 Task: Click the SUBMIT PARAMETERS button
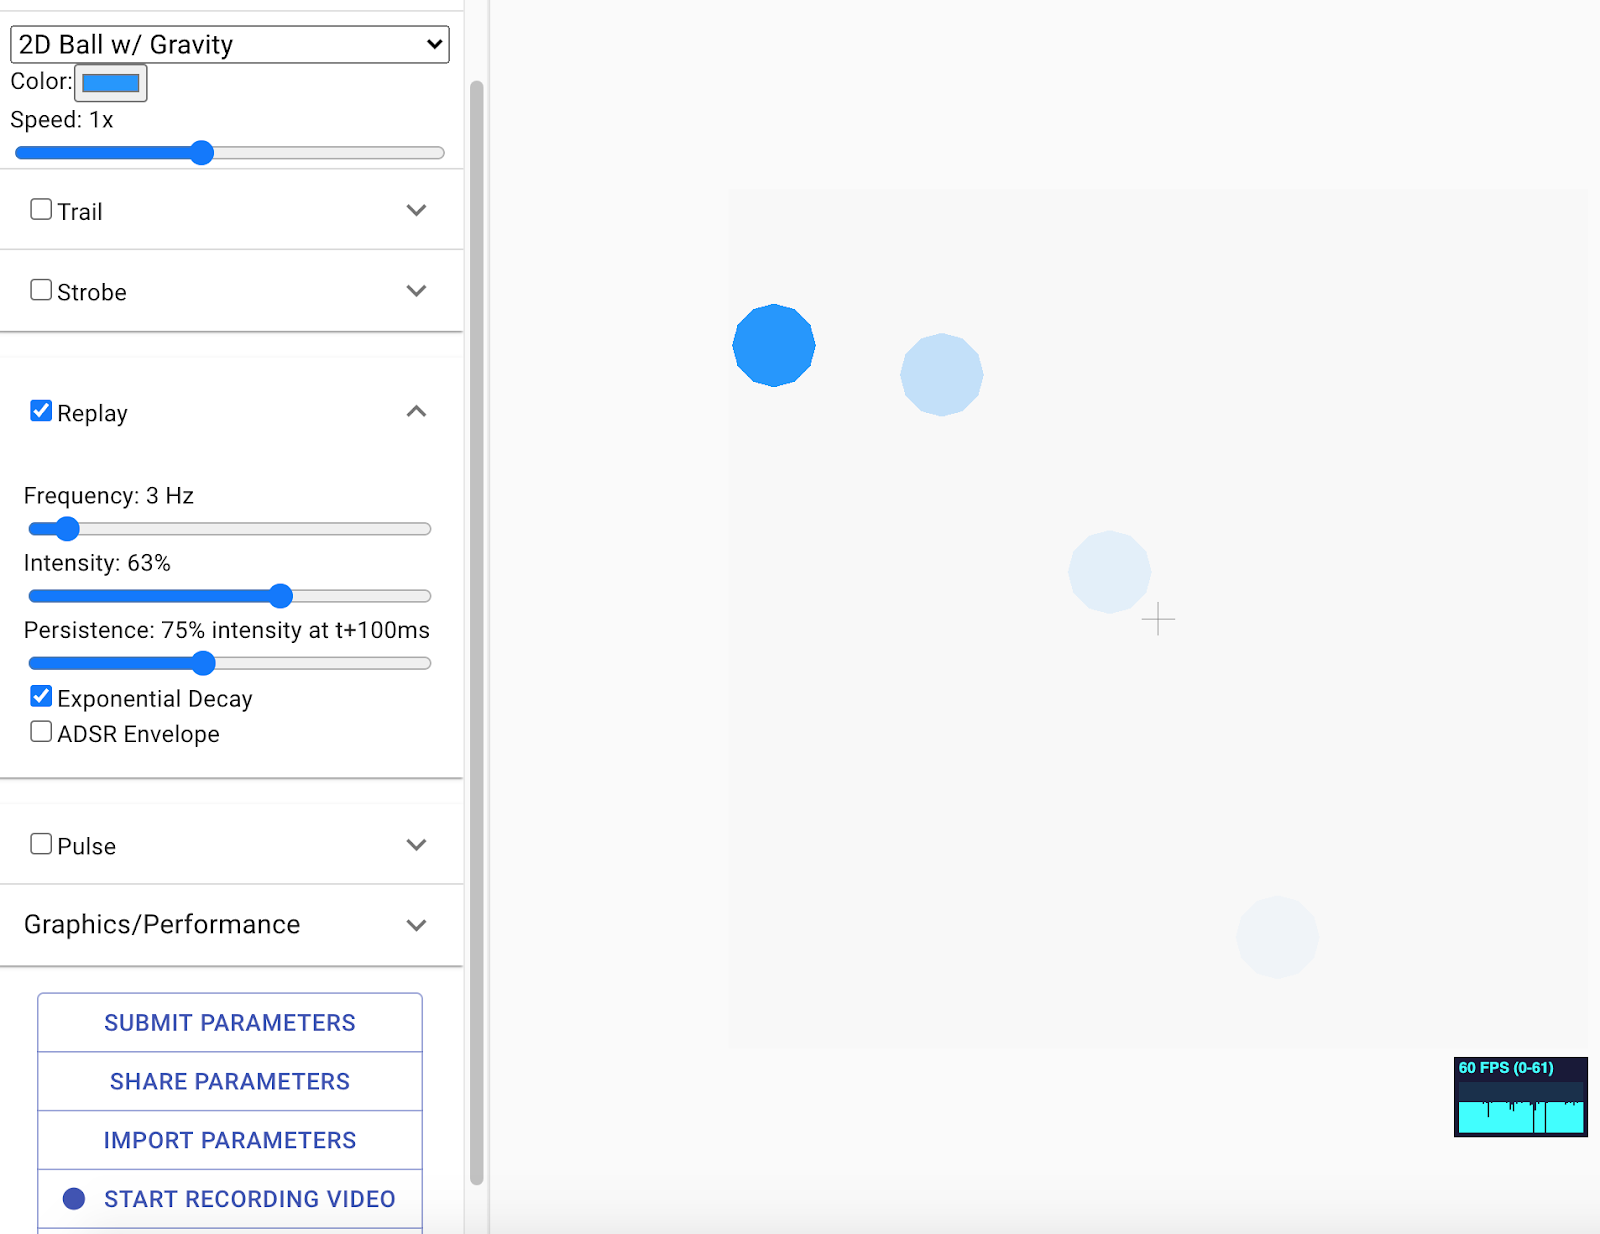pyautogui.click(x=230, y=1022)
